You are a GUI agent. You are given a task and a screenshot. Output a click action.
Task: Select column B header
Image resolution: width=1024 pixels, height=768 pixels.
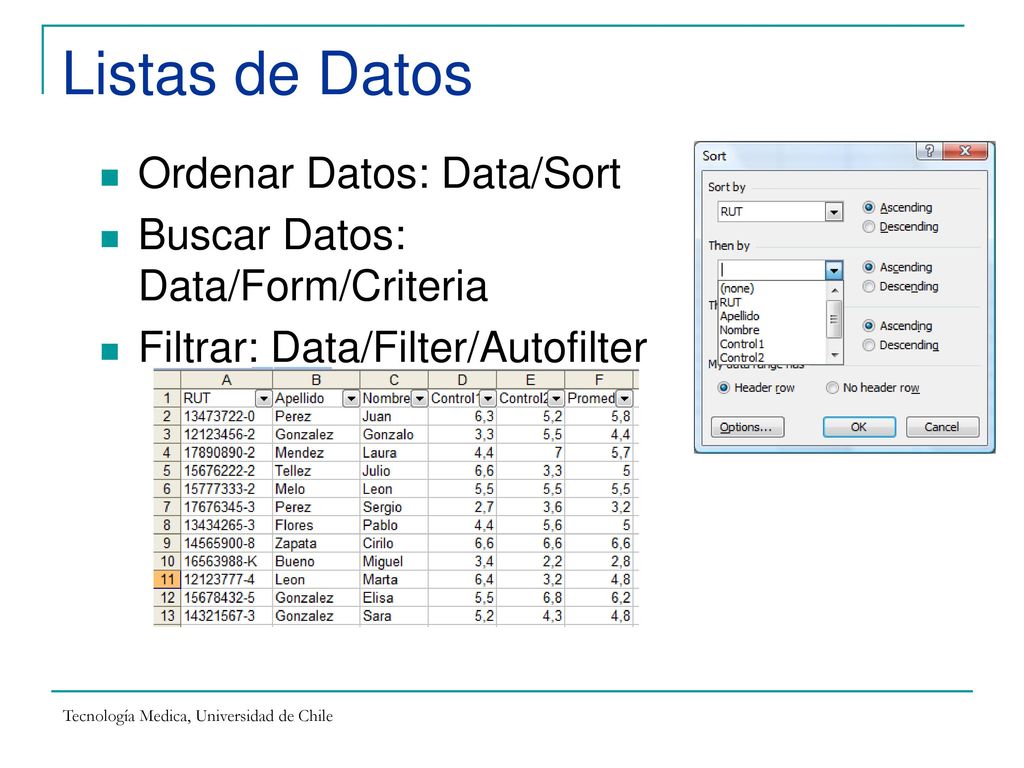(316, 380)
